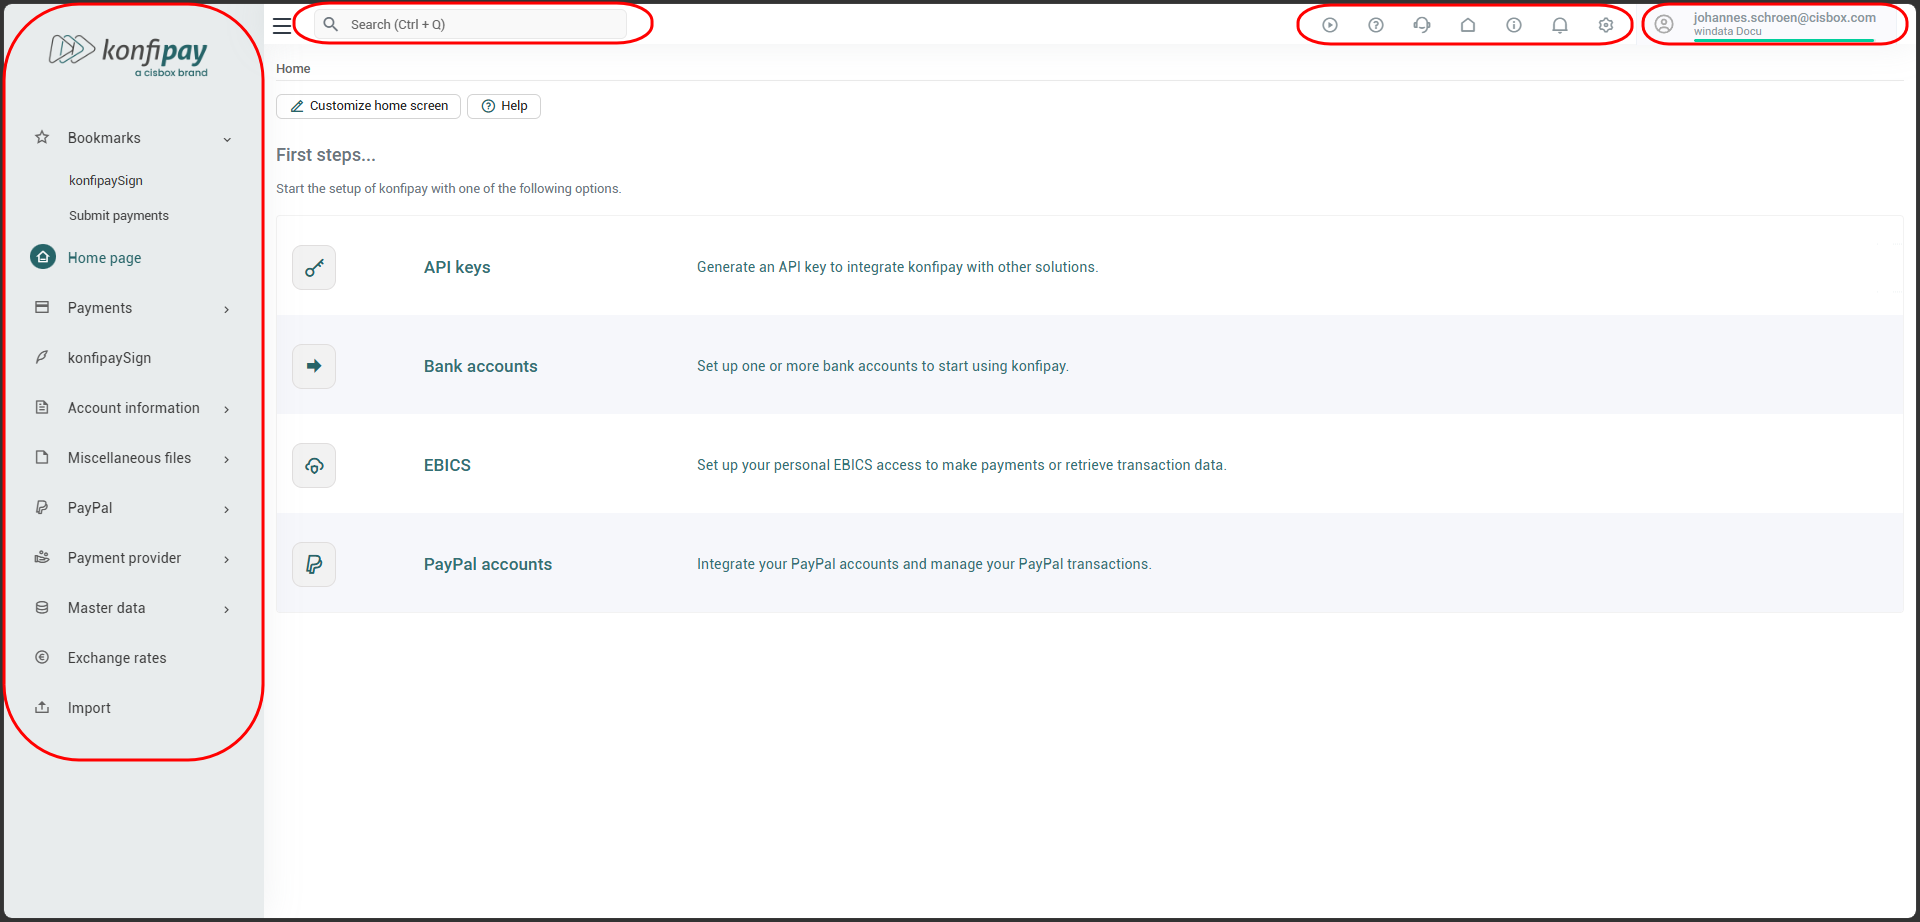The image size is (1920, 922).
Task: Expand Master data chevron
Action: (227, 609)
